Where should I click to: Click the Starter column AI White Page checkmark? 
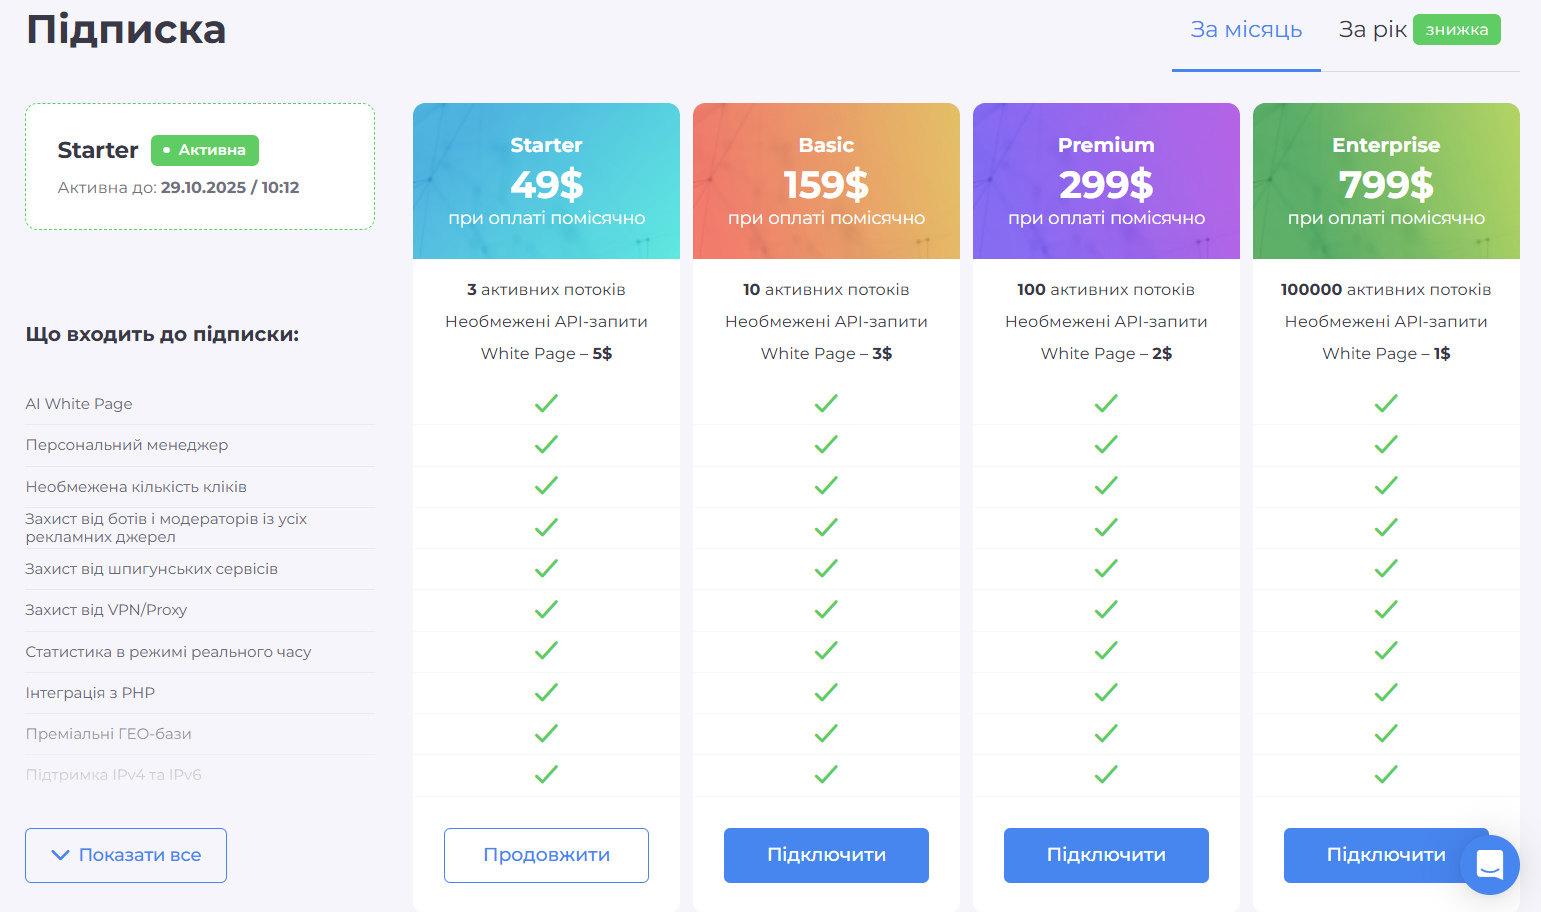point(546,403)
